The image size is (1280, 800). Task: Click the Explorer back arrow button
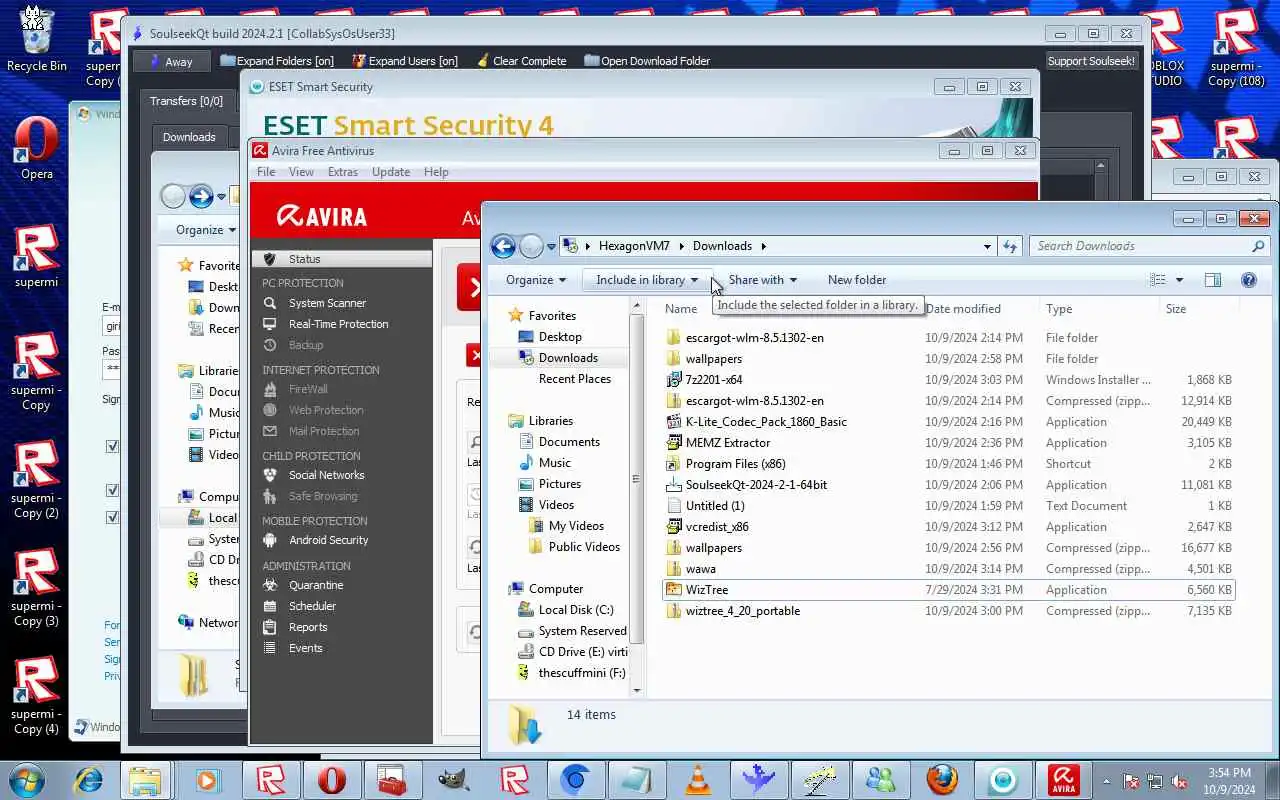coord(503,246)
